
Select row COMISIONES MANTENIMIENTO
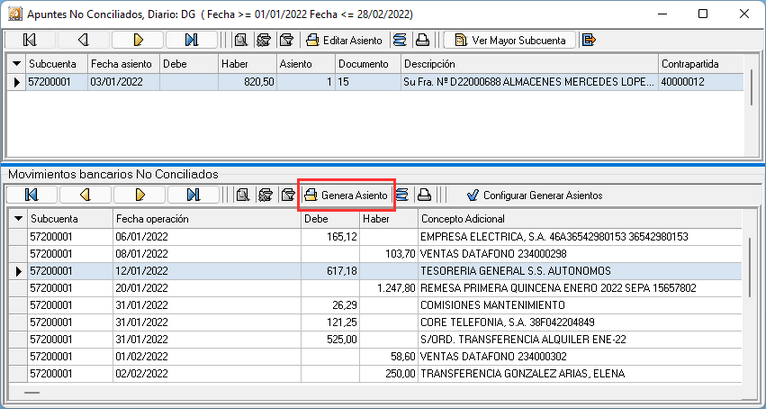click(x=376, y=305)
